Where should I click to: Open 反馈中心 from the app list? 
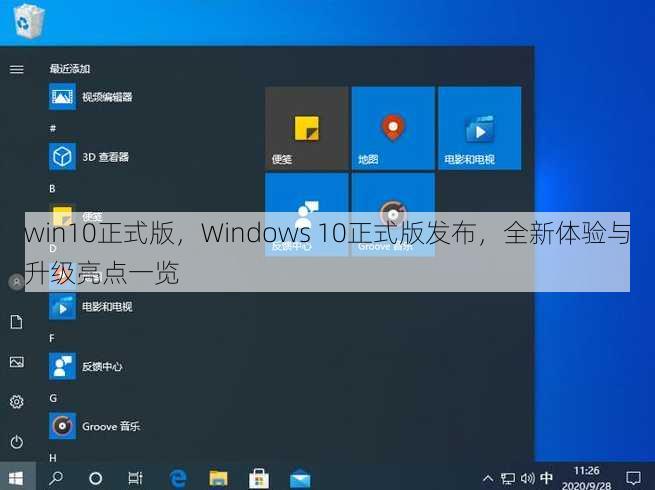tap(86, 366)
